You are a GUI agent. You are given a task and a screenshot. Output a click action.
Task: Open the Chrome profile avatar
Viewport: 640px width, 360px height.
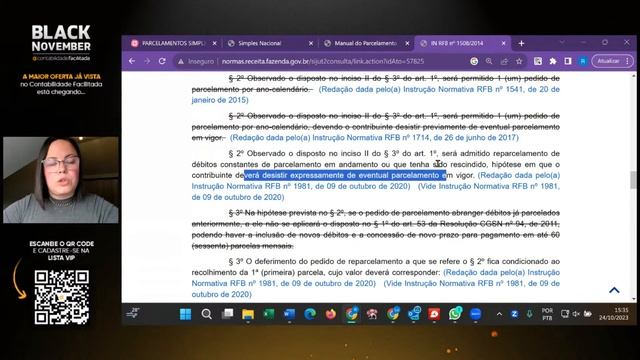click(x=583, y=61)
